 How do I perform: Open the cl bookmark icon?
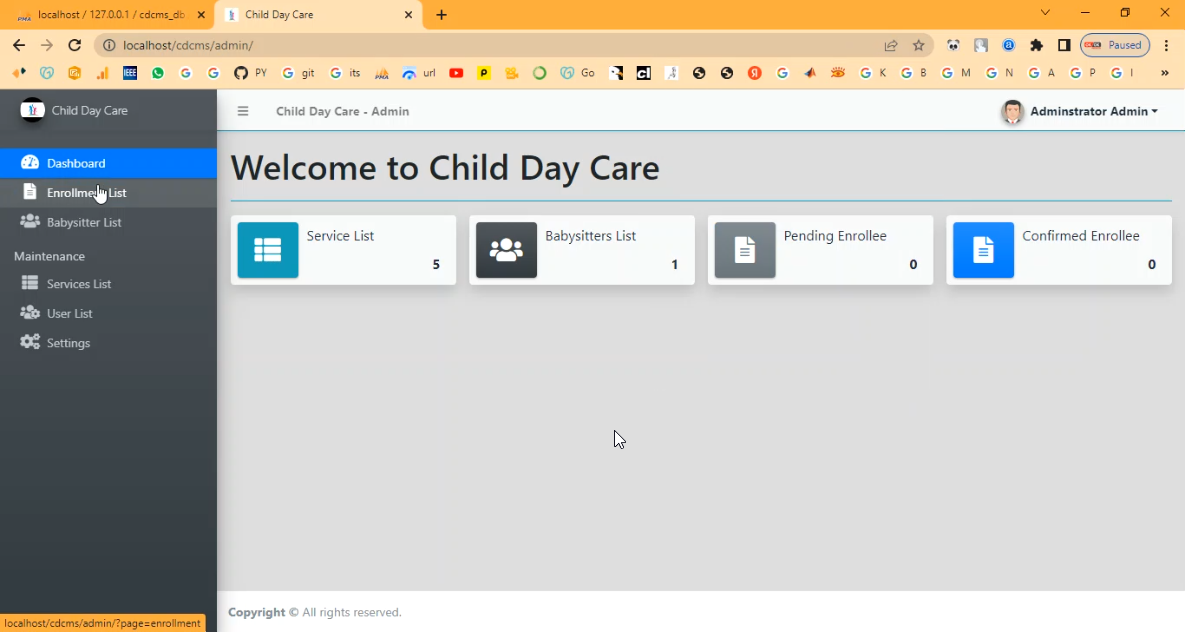point(643,73)
